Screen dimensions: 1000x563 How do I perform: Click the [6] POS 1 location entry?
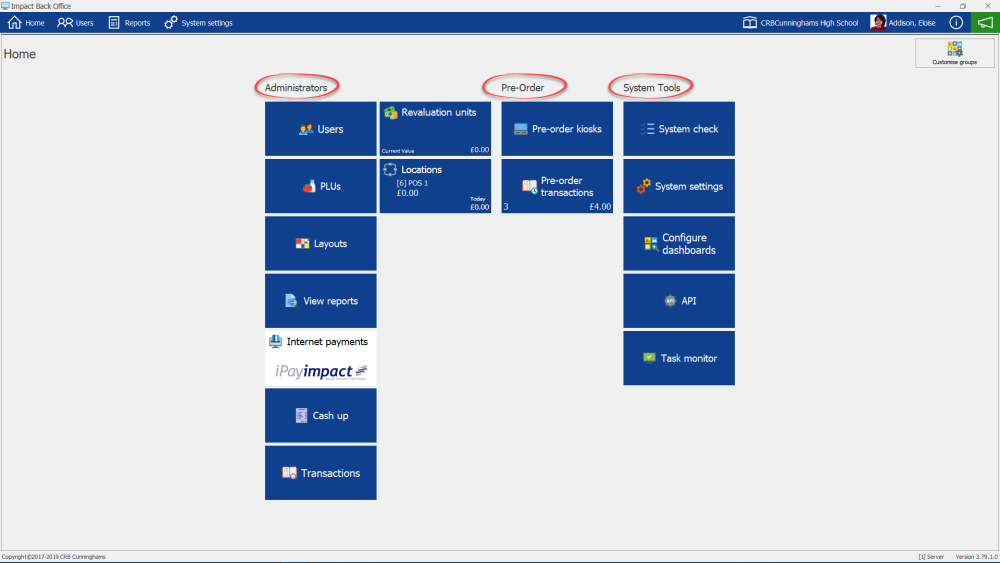tap(412, 183)
